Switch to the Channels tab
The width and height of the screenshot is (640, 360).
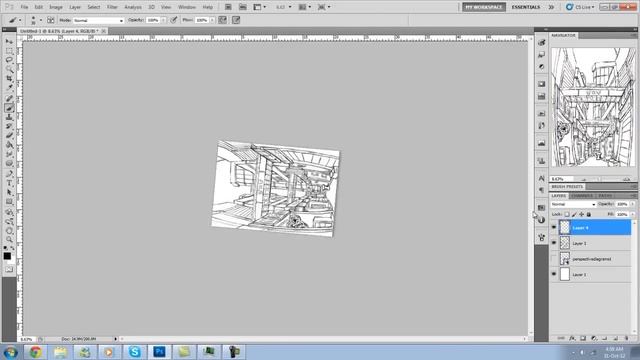582,196
